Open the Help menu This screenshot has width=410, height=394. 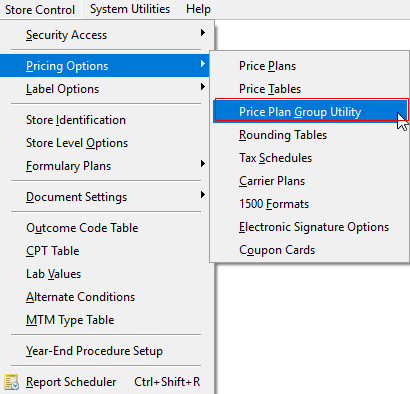198,9
